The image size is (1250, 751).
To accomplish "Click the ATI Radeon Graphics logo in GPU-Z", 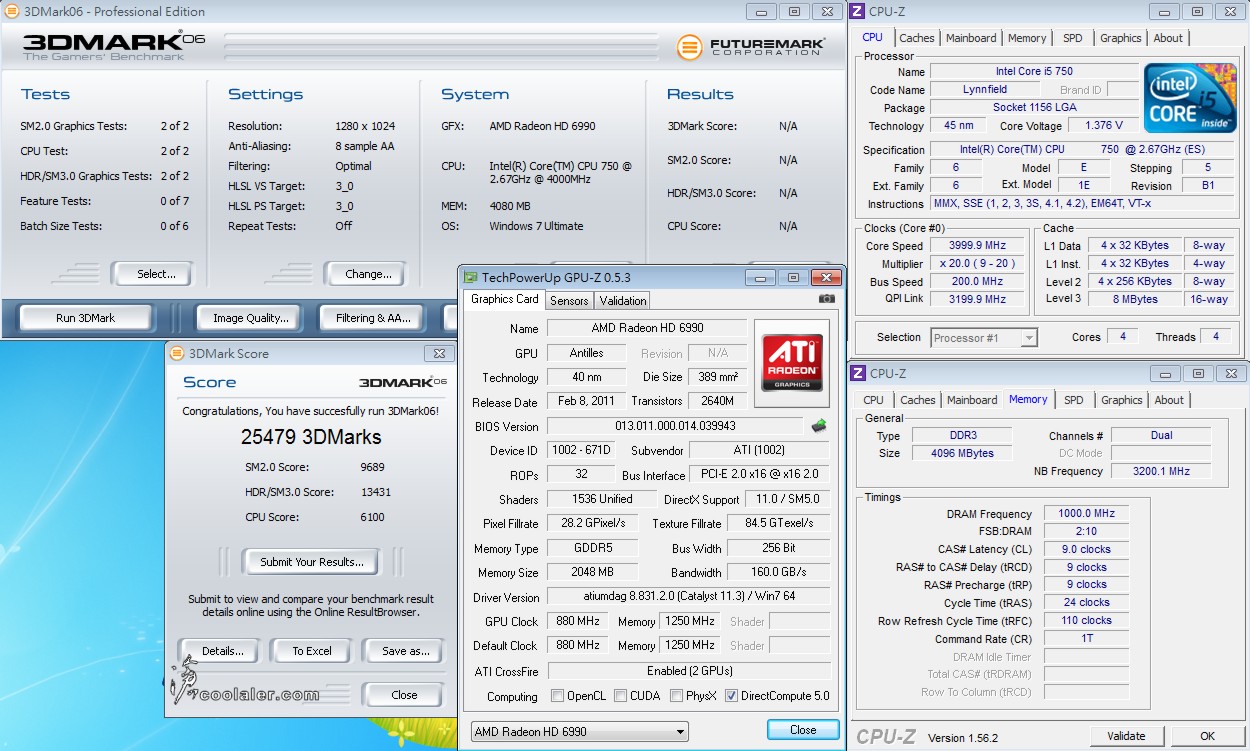I will tap(793, 362).
